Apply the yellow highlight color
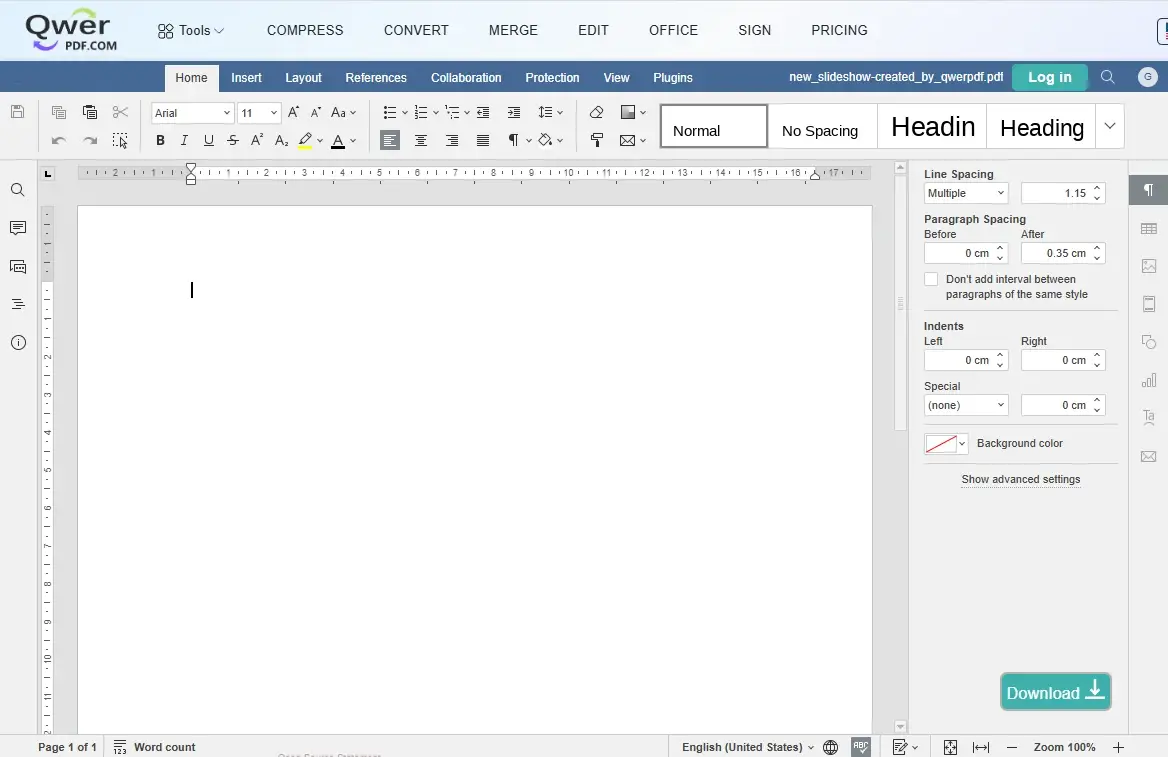 (x=305, y=140)
